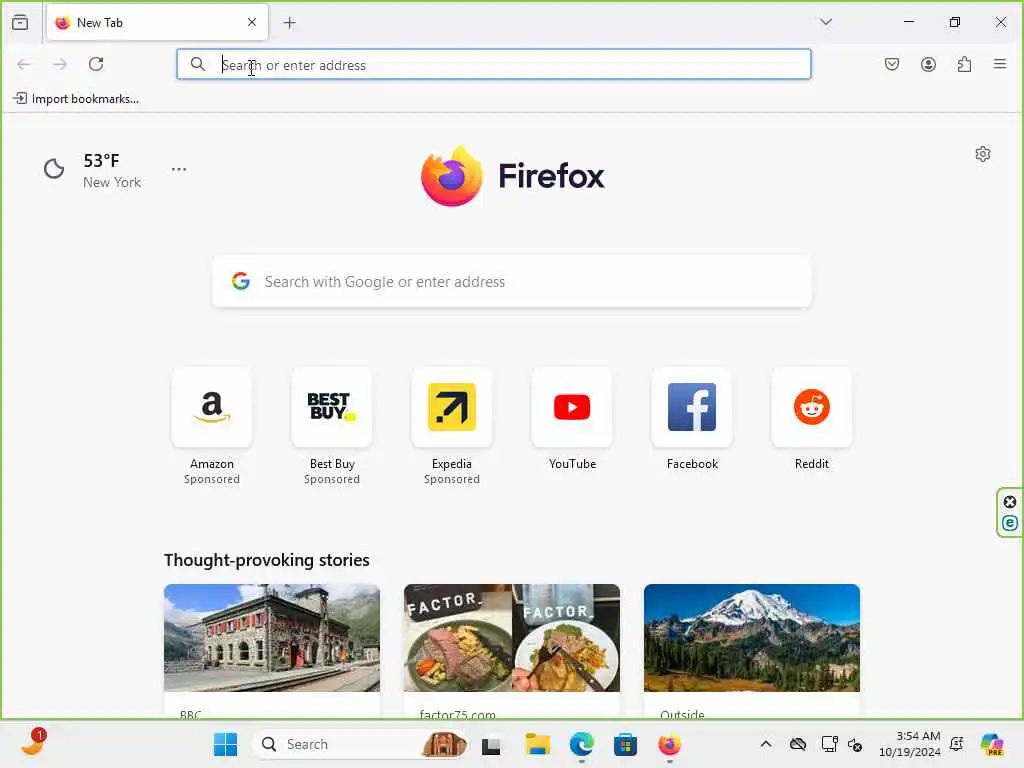This screenshot has height=768, width=1024.
Task: Switch to Firefox using the taskbar icon
Action: (669, 744)
